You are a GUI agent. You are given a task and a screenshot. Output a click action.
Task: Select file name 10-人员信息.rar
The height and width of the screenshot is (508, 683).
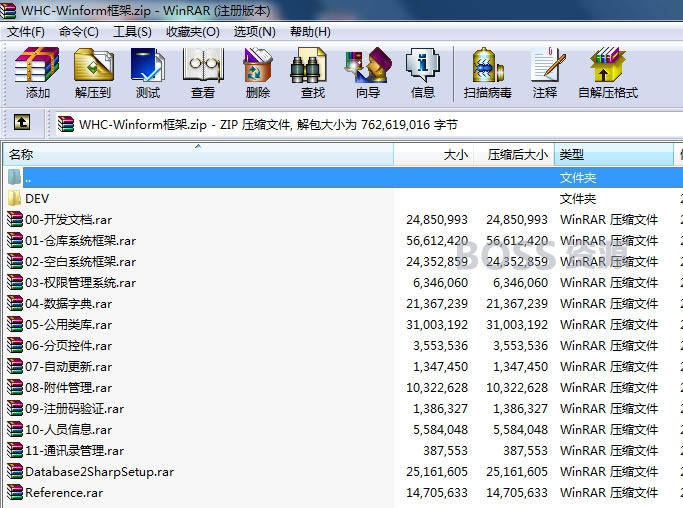pos(68,429)
